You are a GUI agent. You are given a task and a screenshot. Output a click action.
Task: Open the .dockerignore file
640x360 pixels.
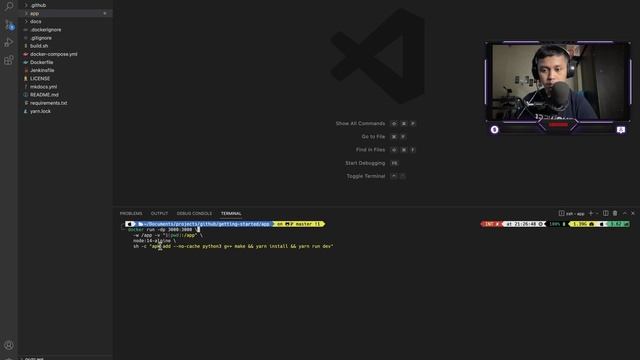tap(45, 30)
